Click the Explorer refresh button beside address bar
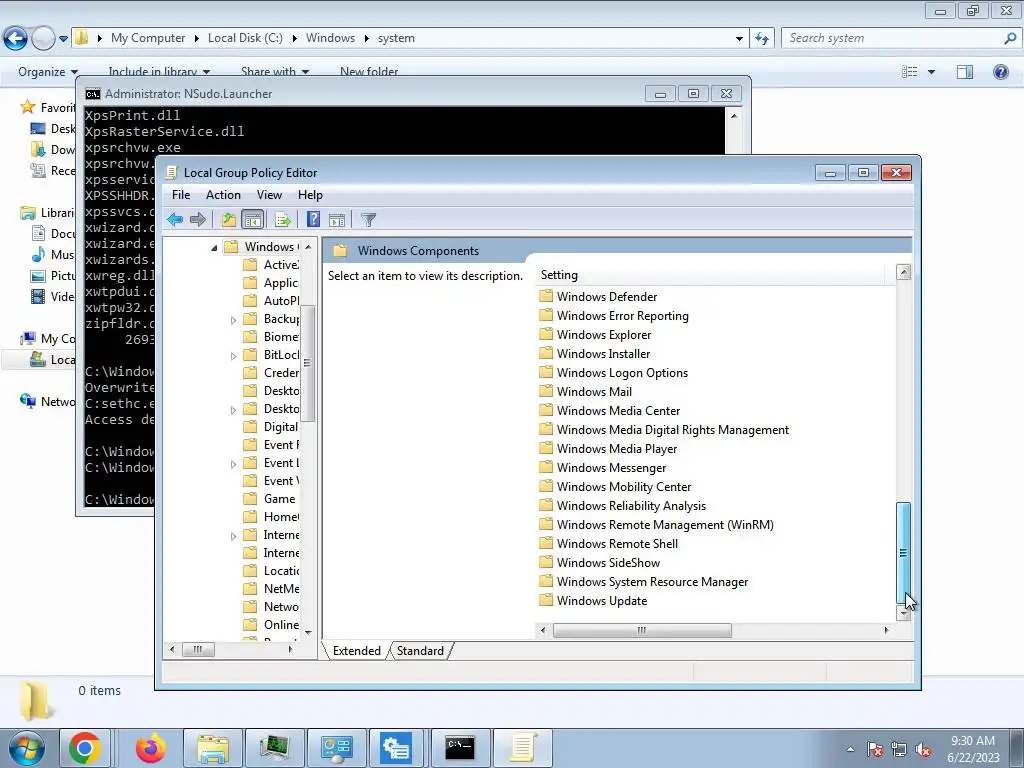This screenshot has height=768, width=1024. click(x=761, y=38)
